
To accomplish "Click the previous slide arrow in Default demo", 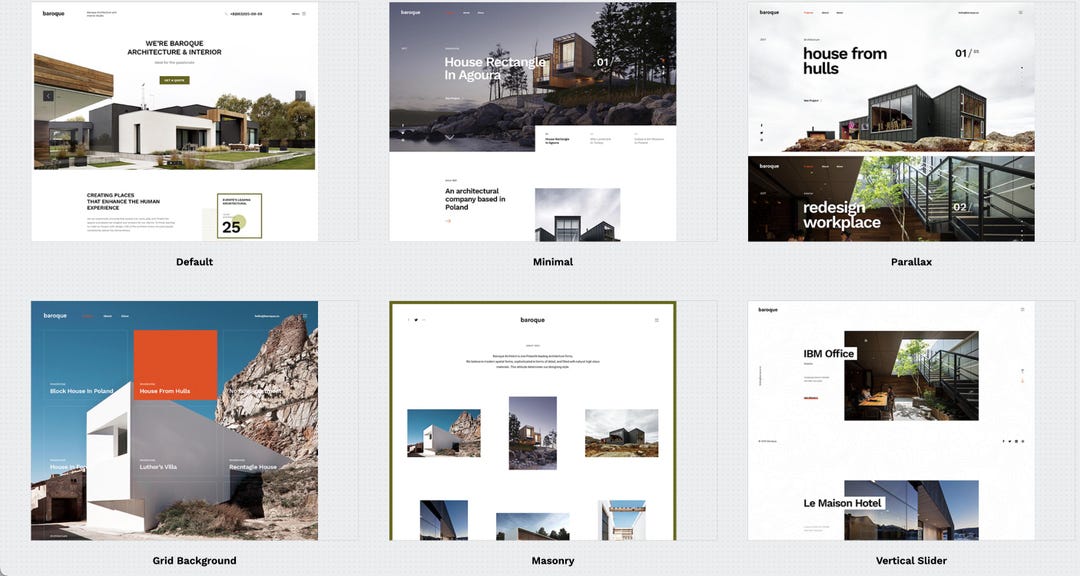I will click(48, 96).
